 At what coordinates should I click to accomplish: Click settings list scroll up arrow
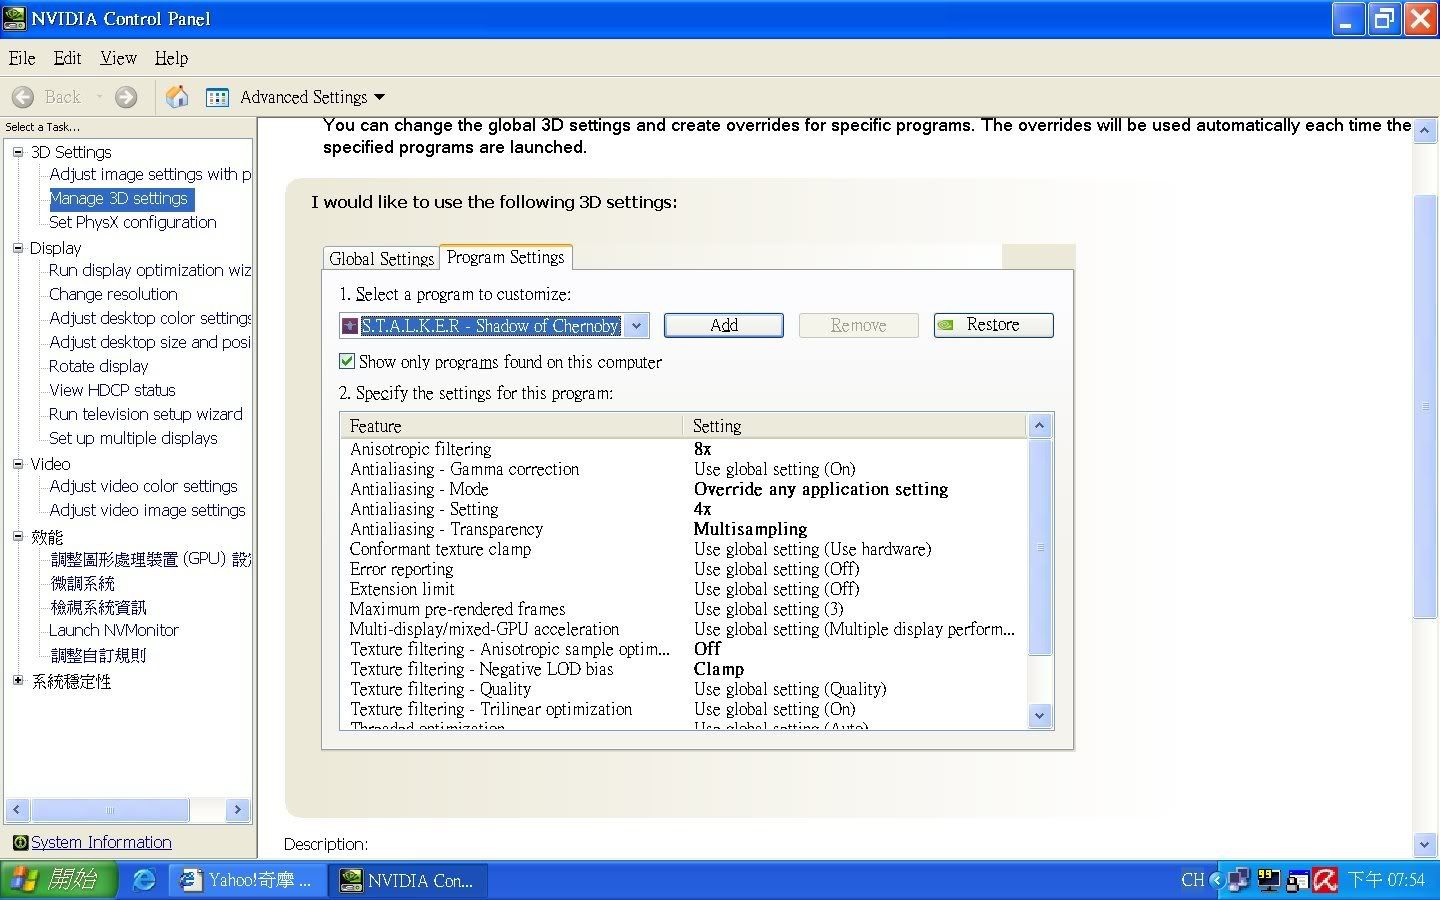[1039, 425]
